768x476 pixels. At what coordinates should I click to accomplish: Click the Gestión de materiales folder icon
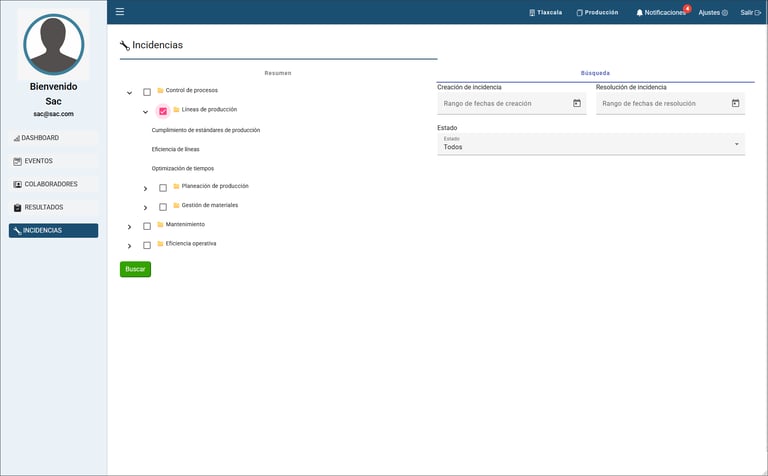tap(176, 205)
